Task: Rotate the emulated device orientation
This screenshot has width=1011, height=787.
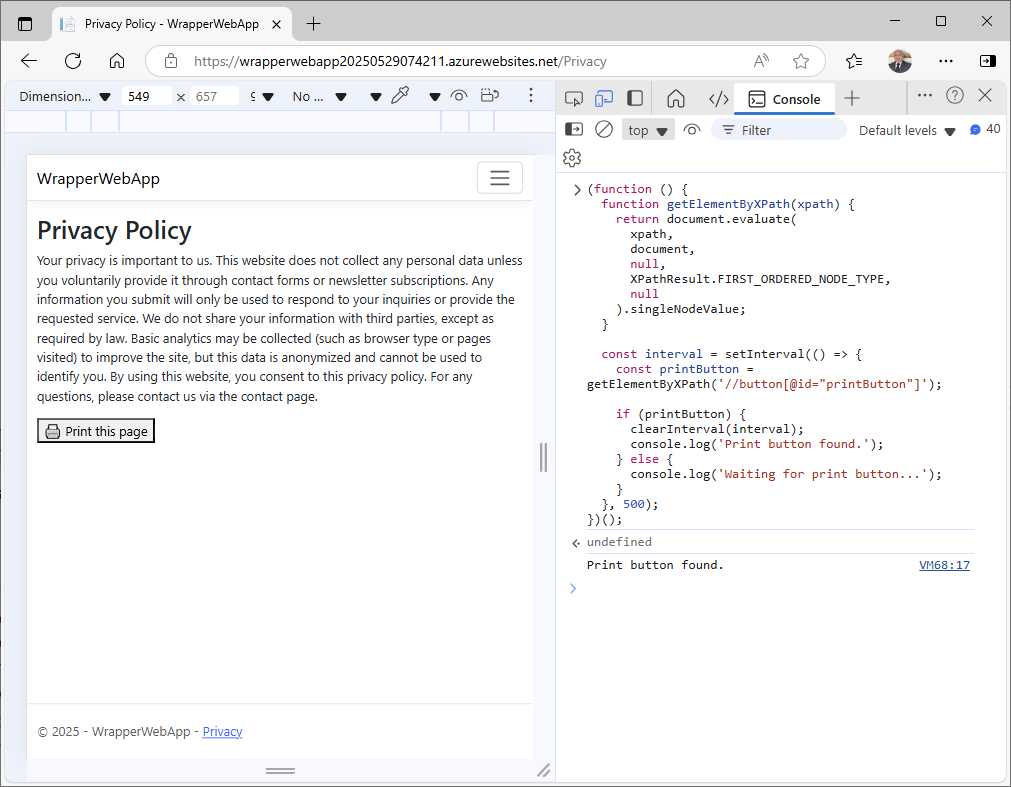Action: (490, 95)
